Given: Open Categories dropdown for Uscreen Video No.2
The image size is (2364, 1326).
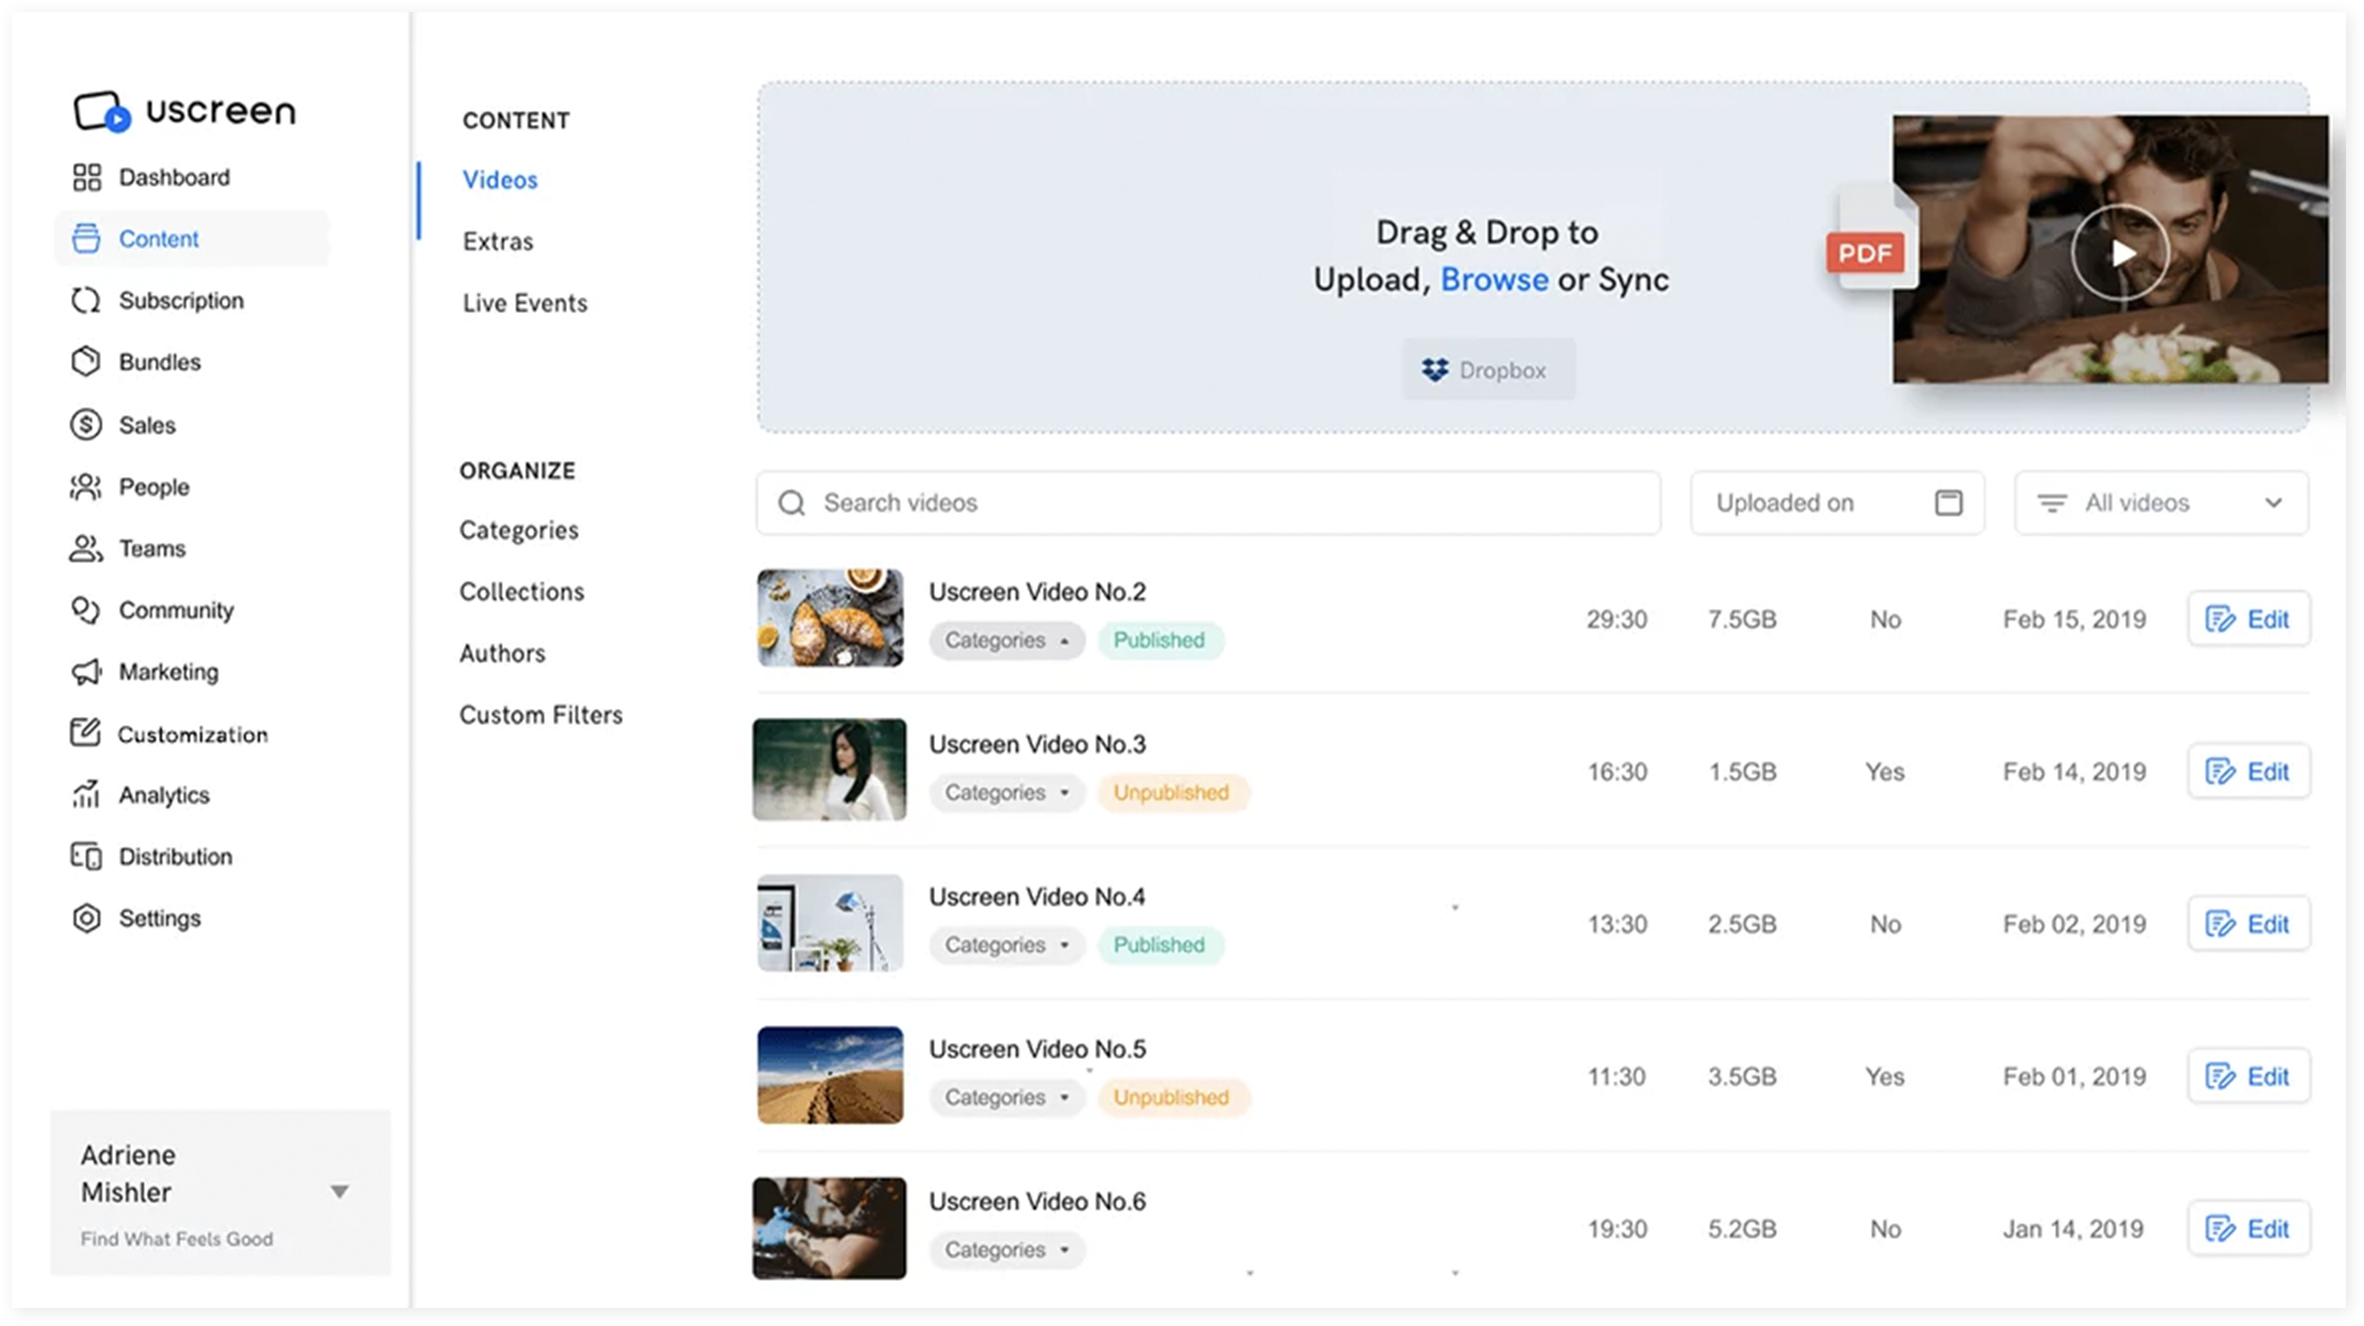Looking at the screenshot, I should tap(1006, 640).
